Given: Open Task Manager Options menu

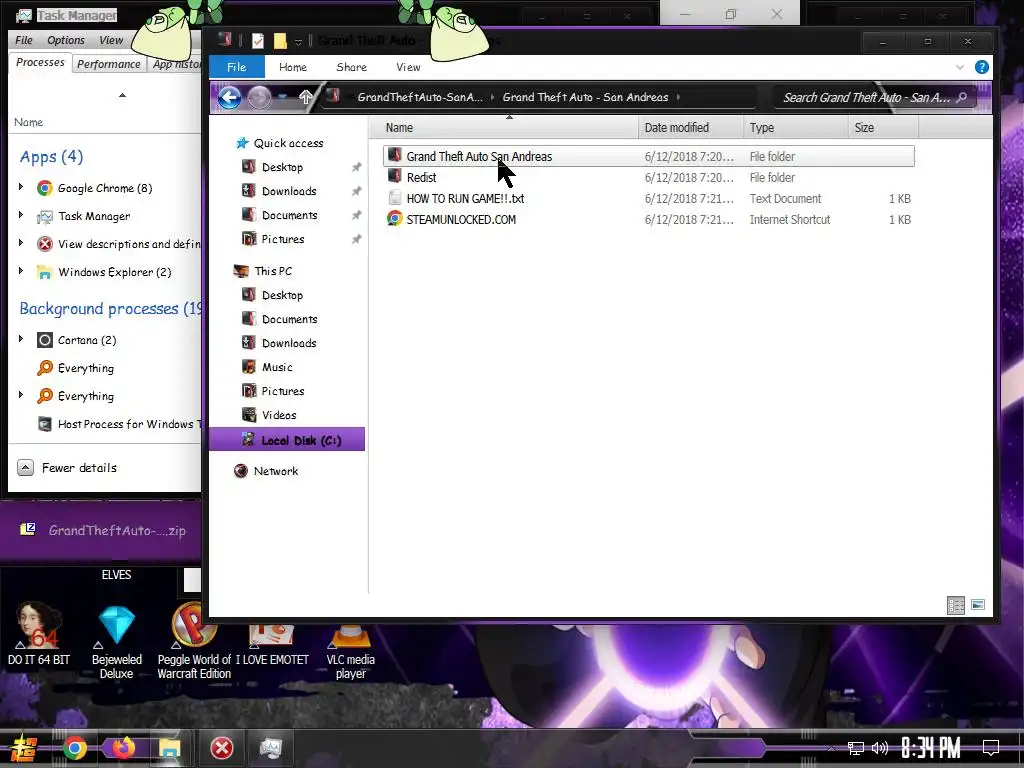Looking at the screenshot, I should coord(66,40).
